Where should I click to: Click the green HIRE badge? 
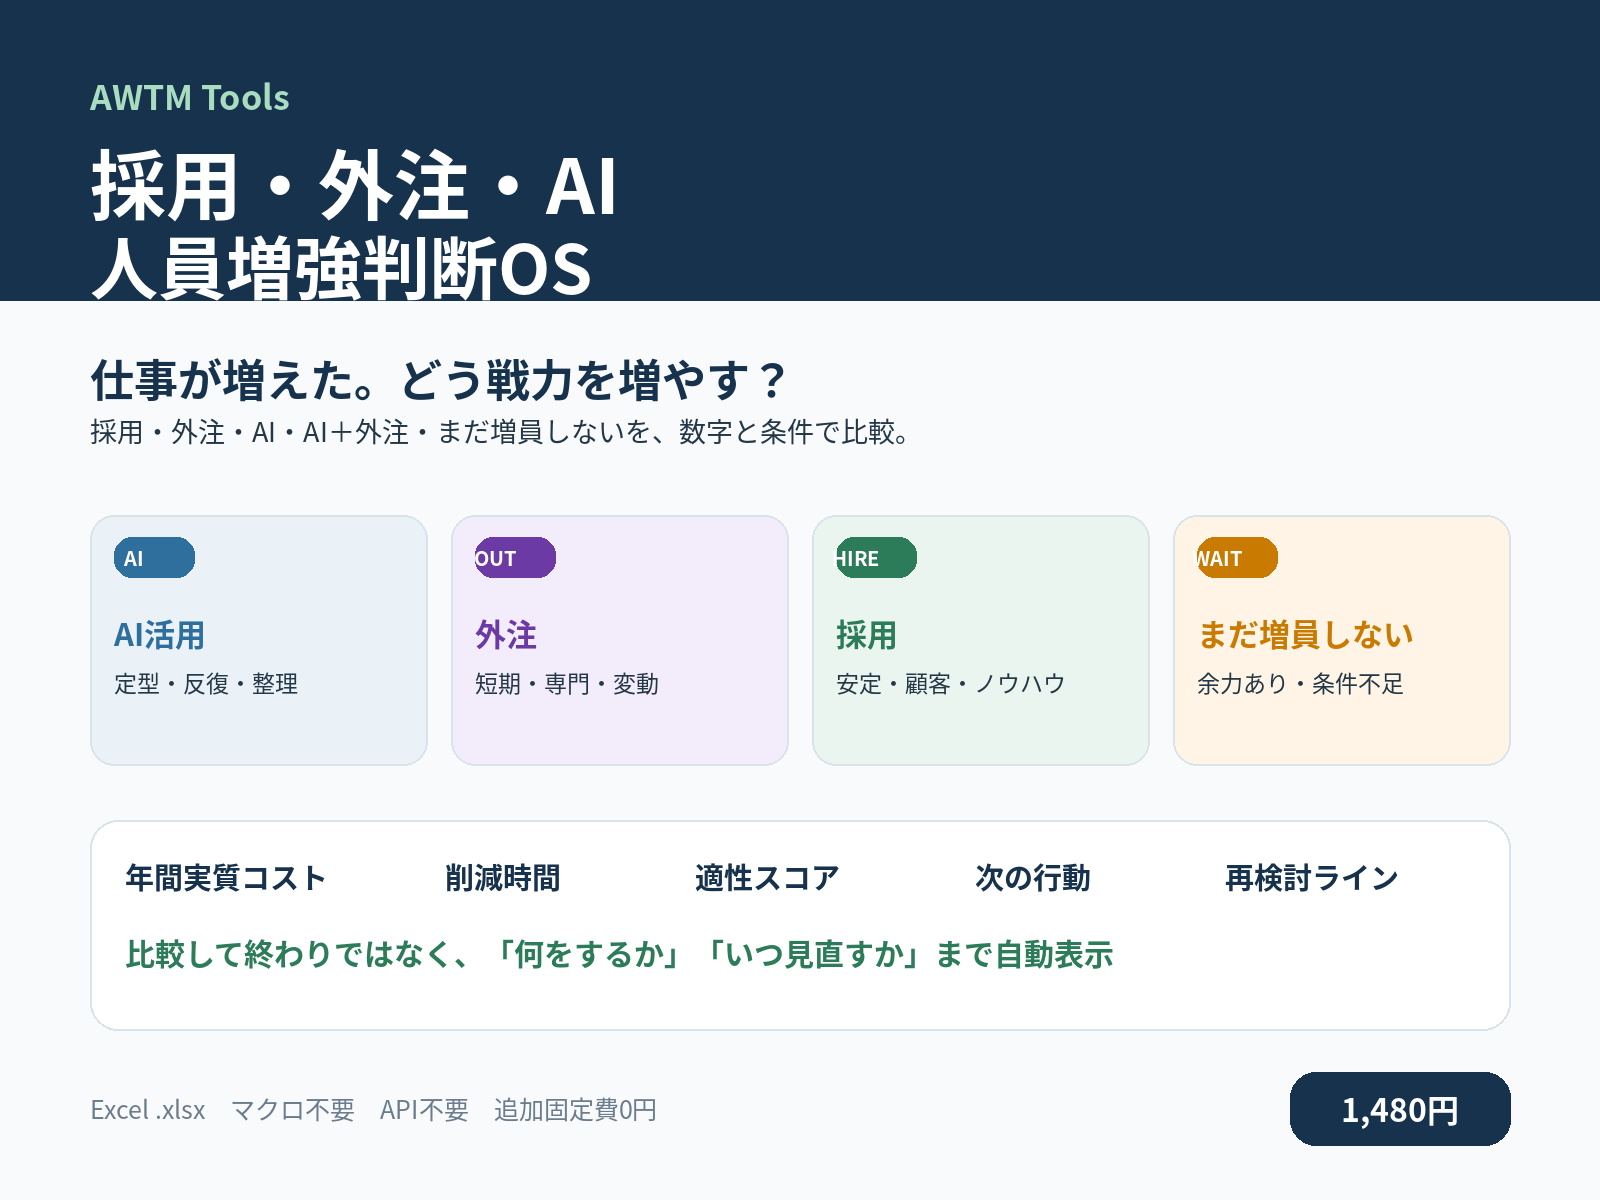pos(876,558)
